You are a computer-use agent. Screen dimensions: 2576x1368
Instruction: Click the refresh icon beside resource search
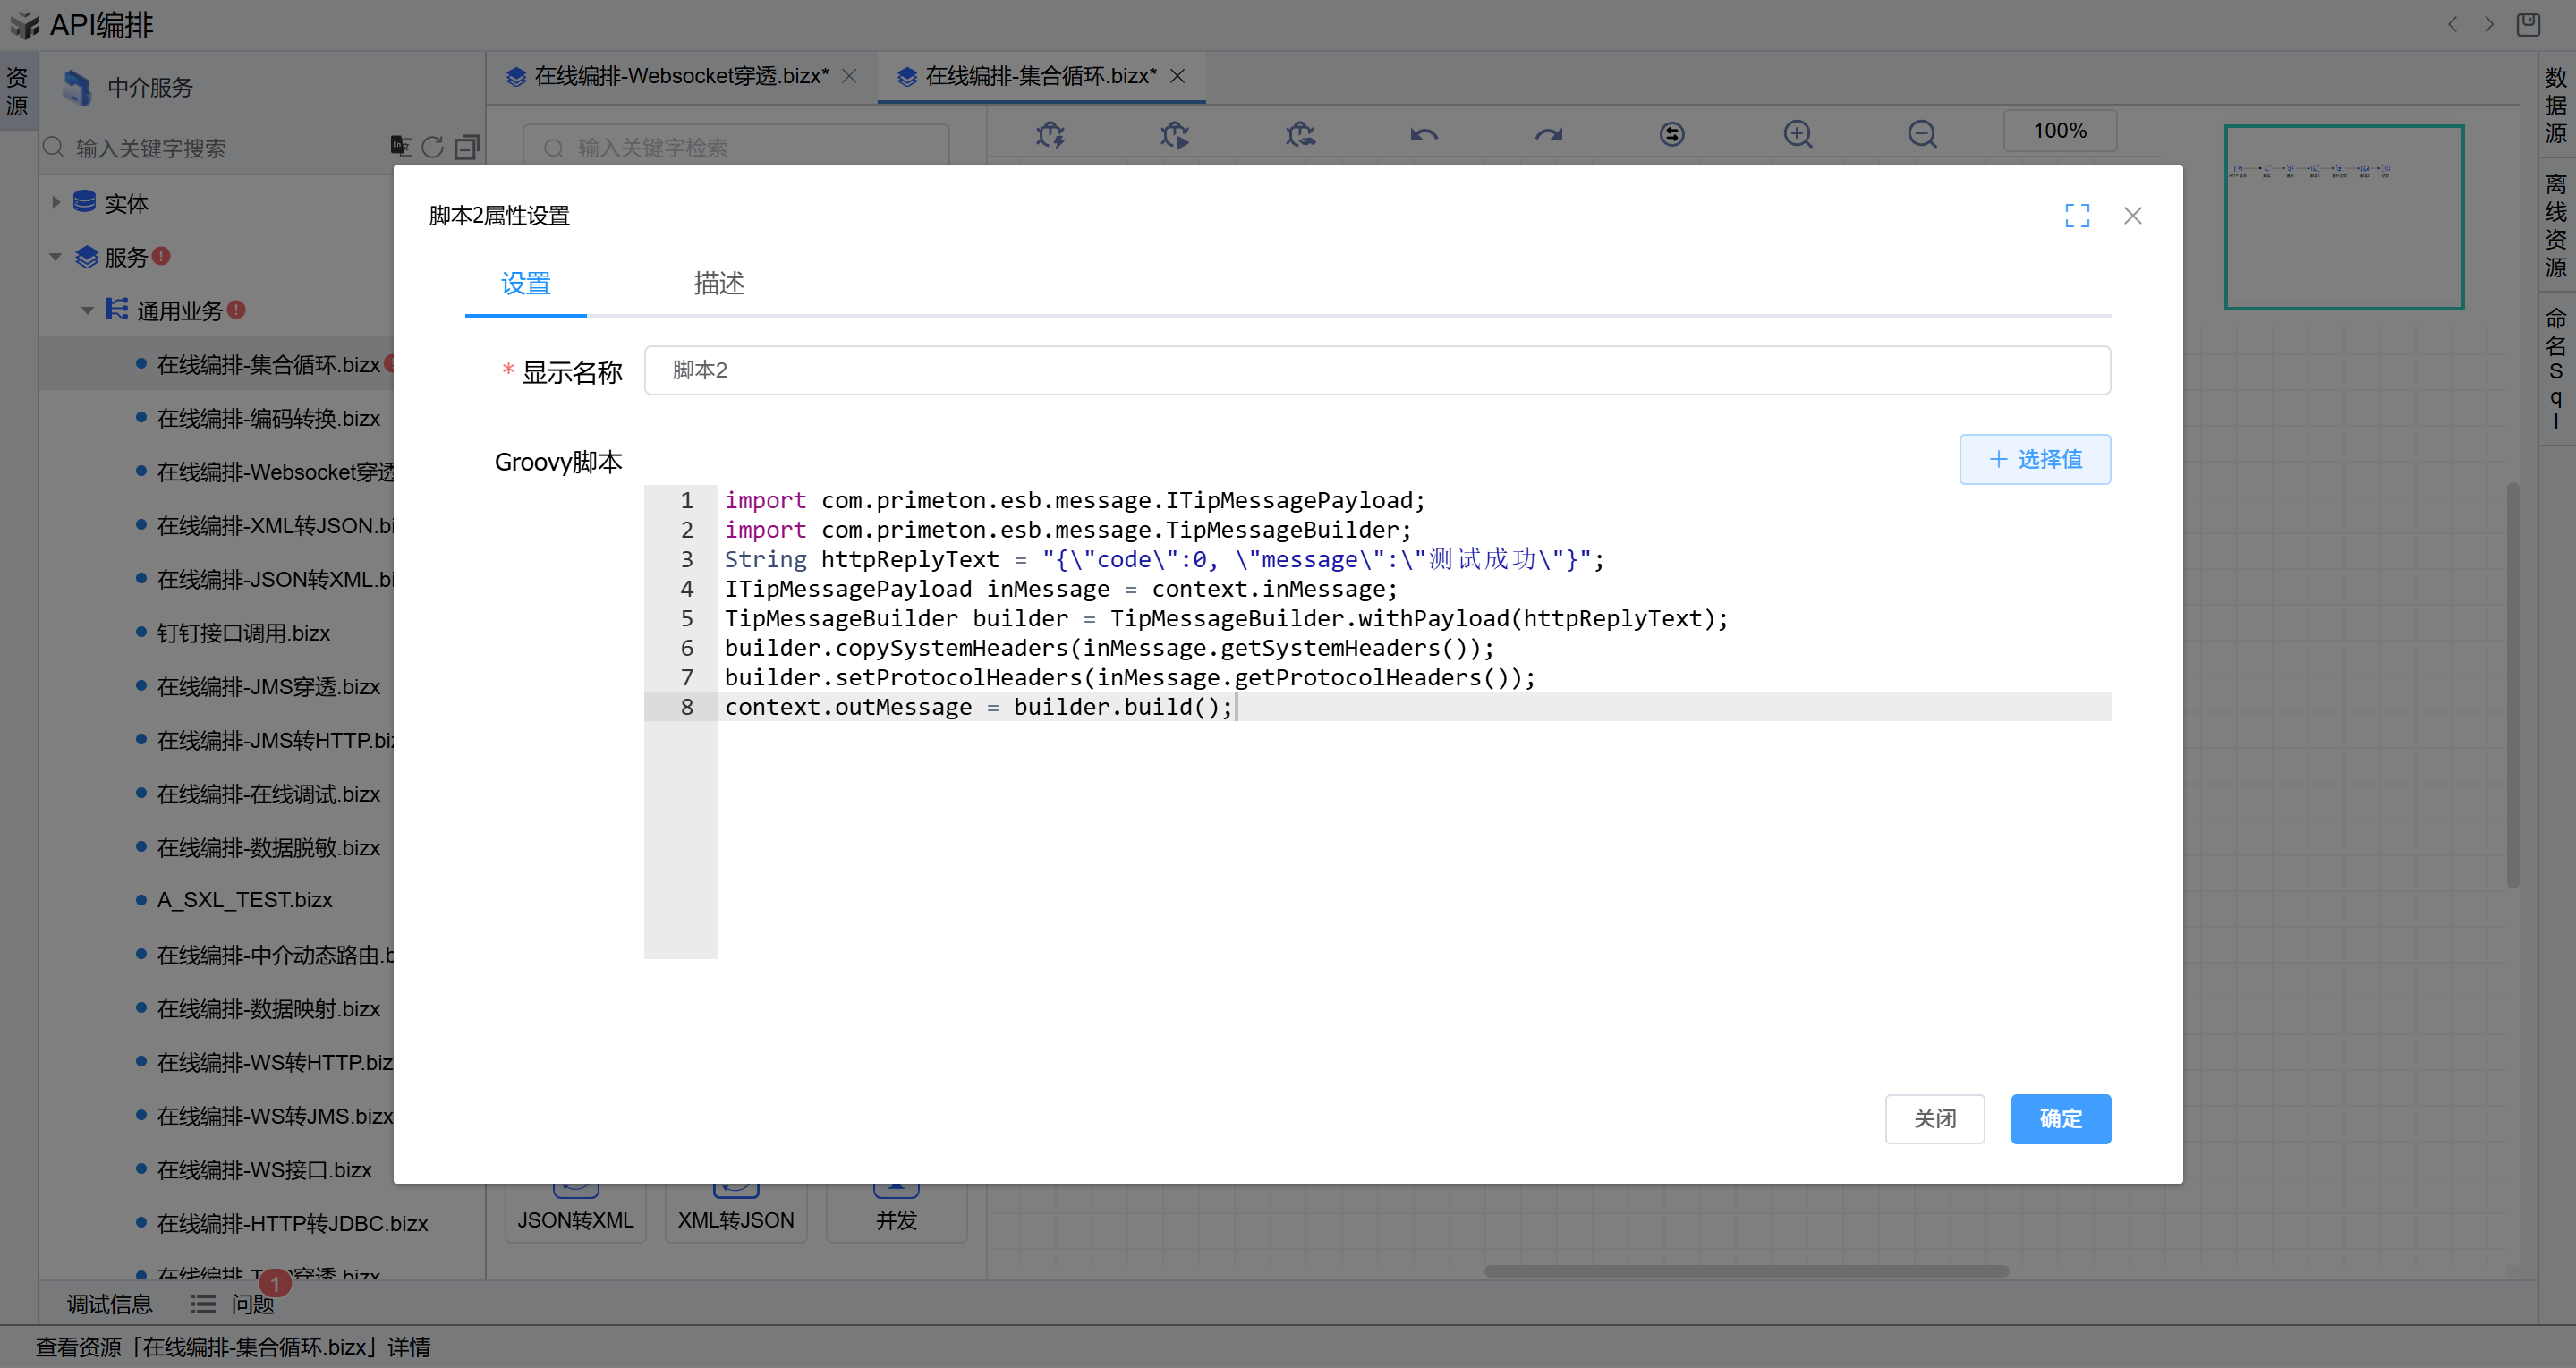coord(433,147)
